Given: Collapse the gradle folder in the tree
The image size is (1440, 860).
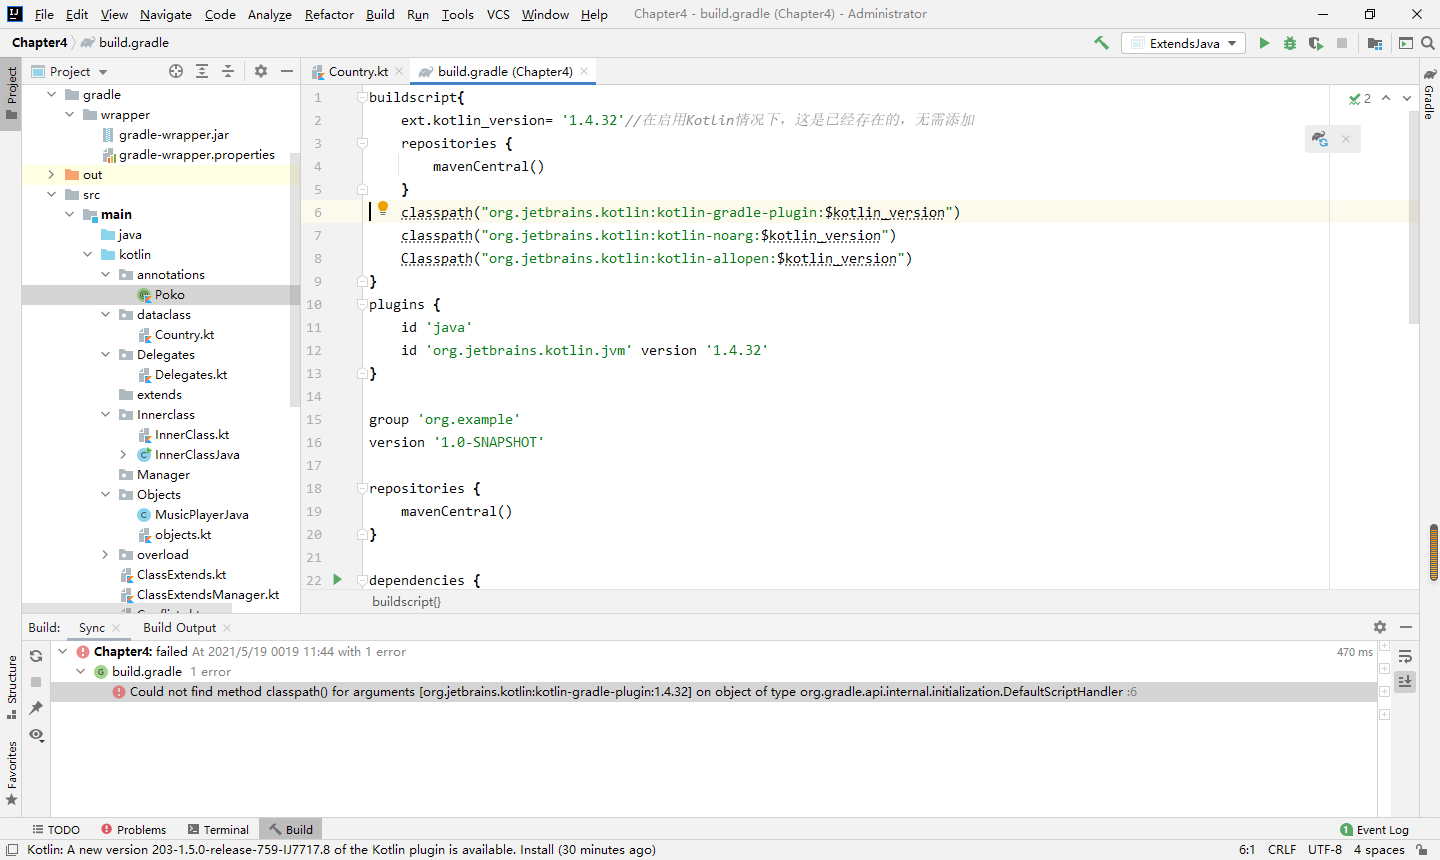Looking at the screenshot, I should (x=51, y=94).
